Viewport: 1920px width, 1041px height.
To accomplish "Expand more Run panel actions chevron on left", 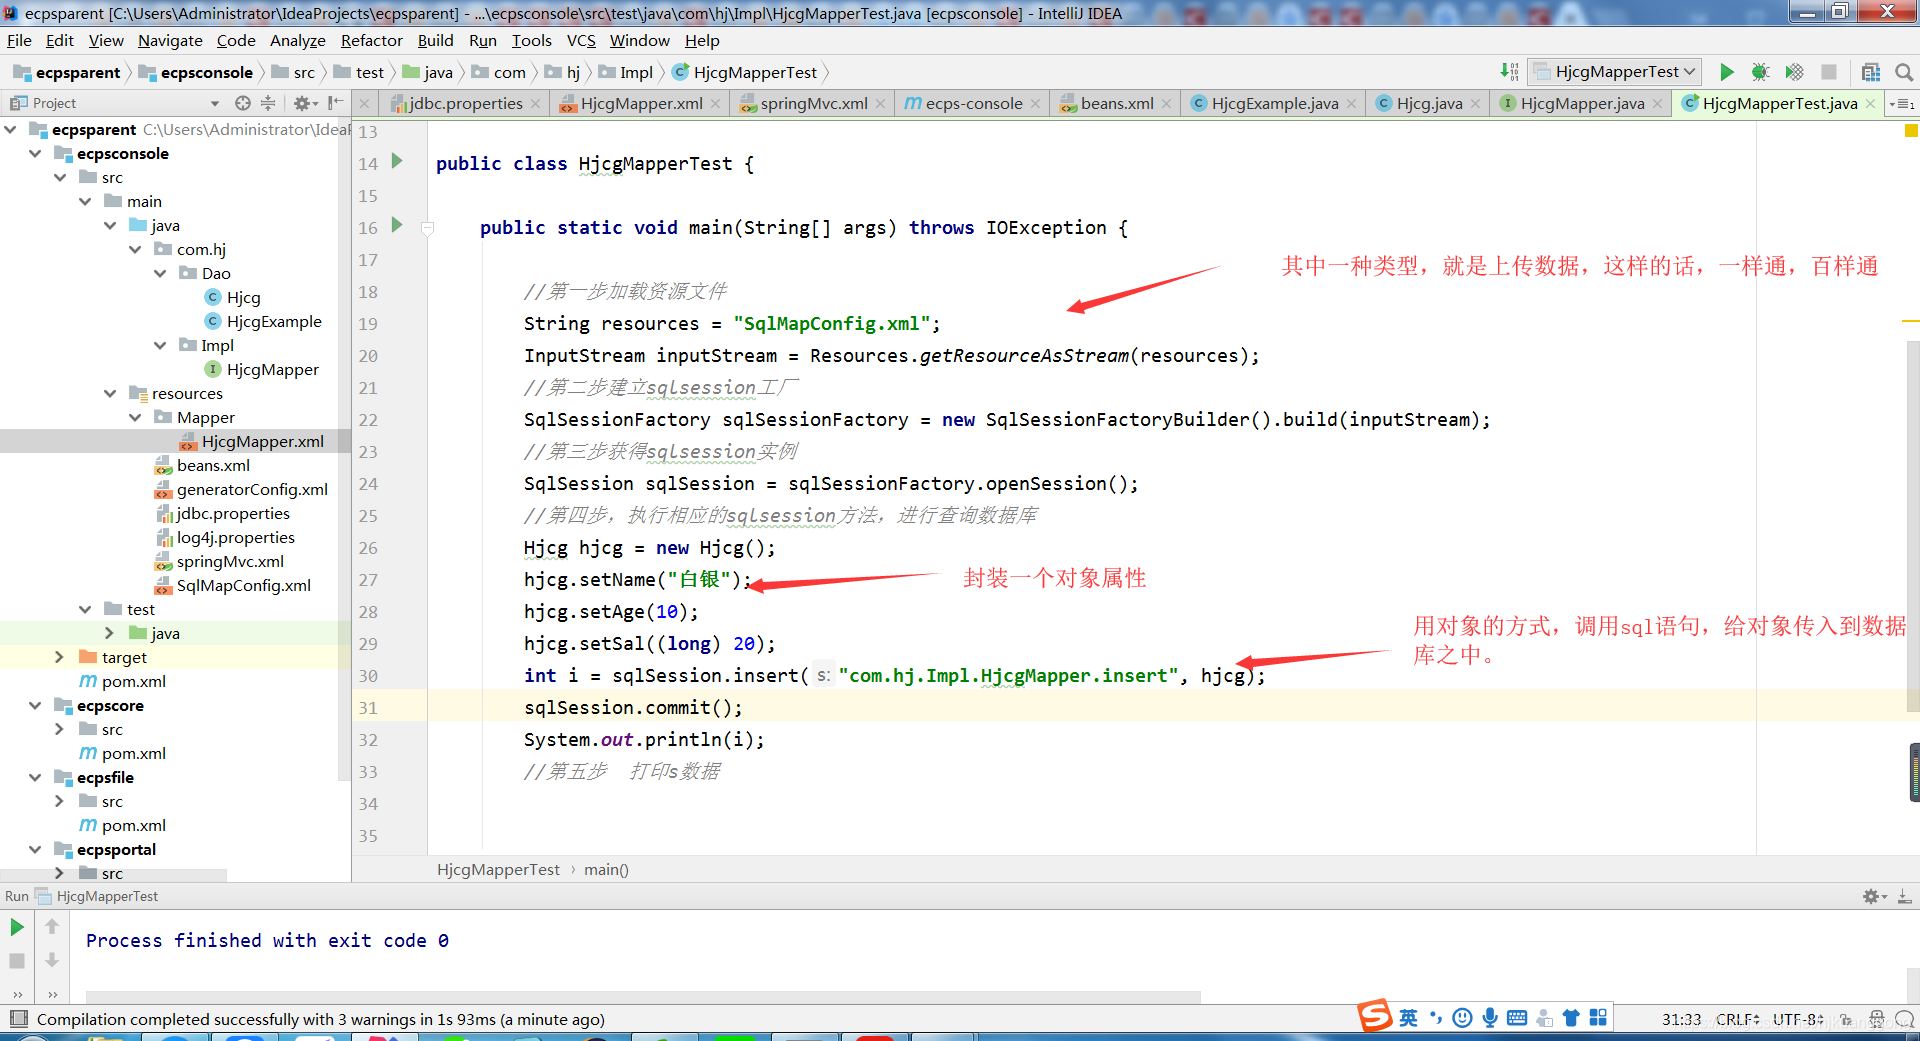I will click(x=17, y=995).
